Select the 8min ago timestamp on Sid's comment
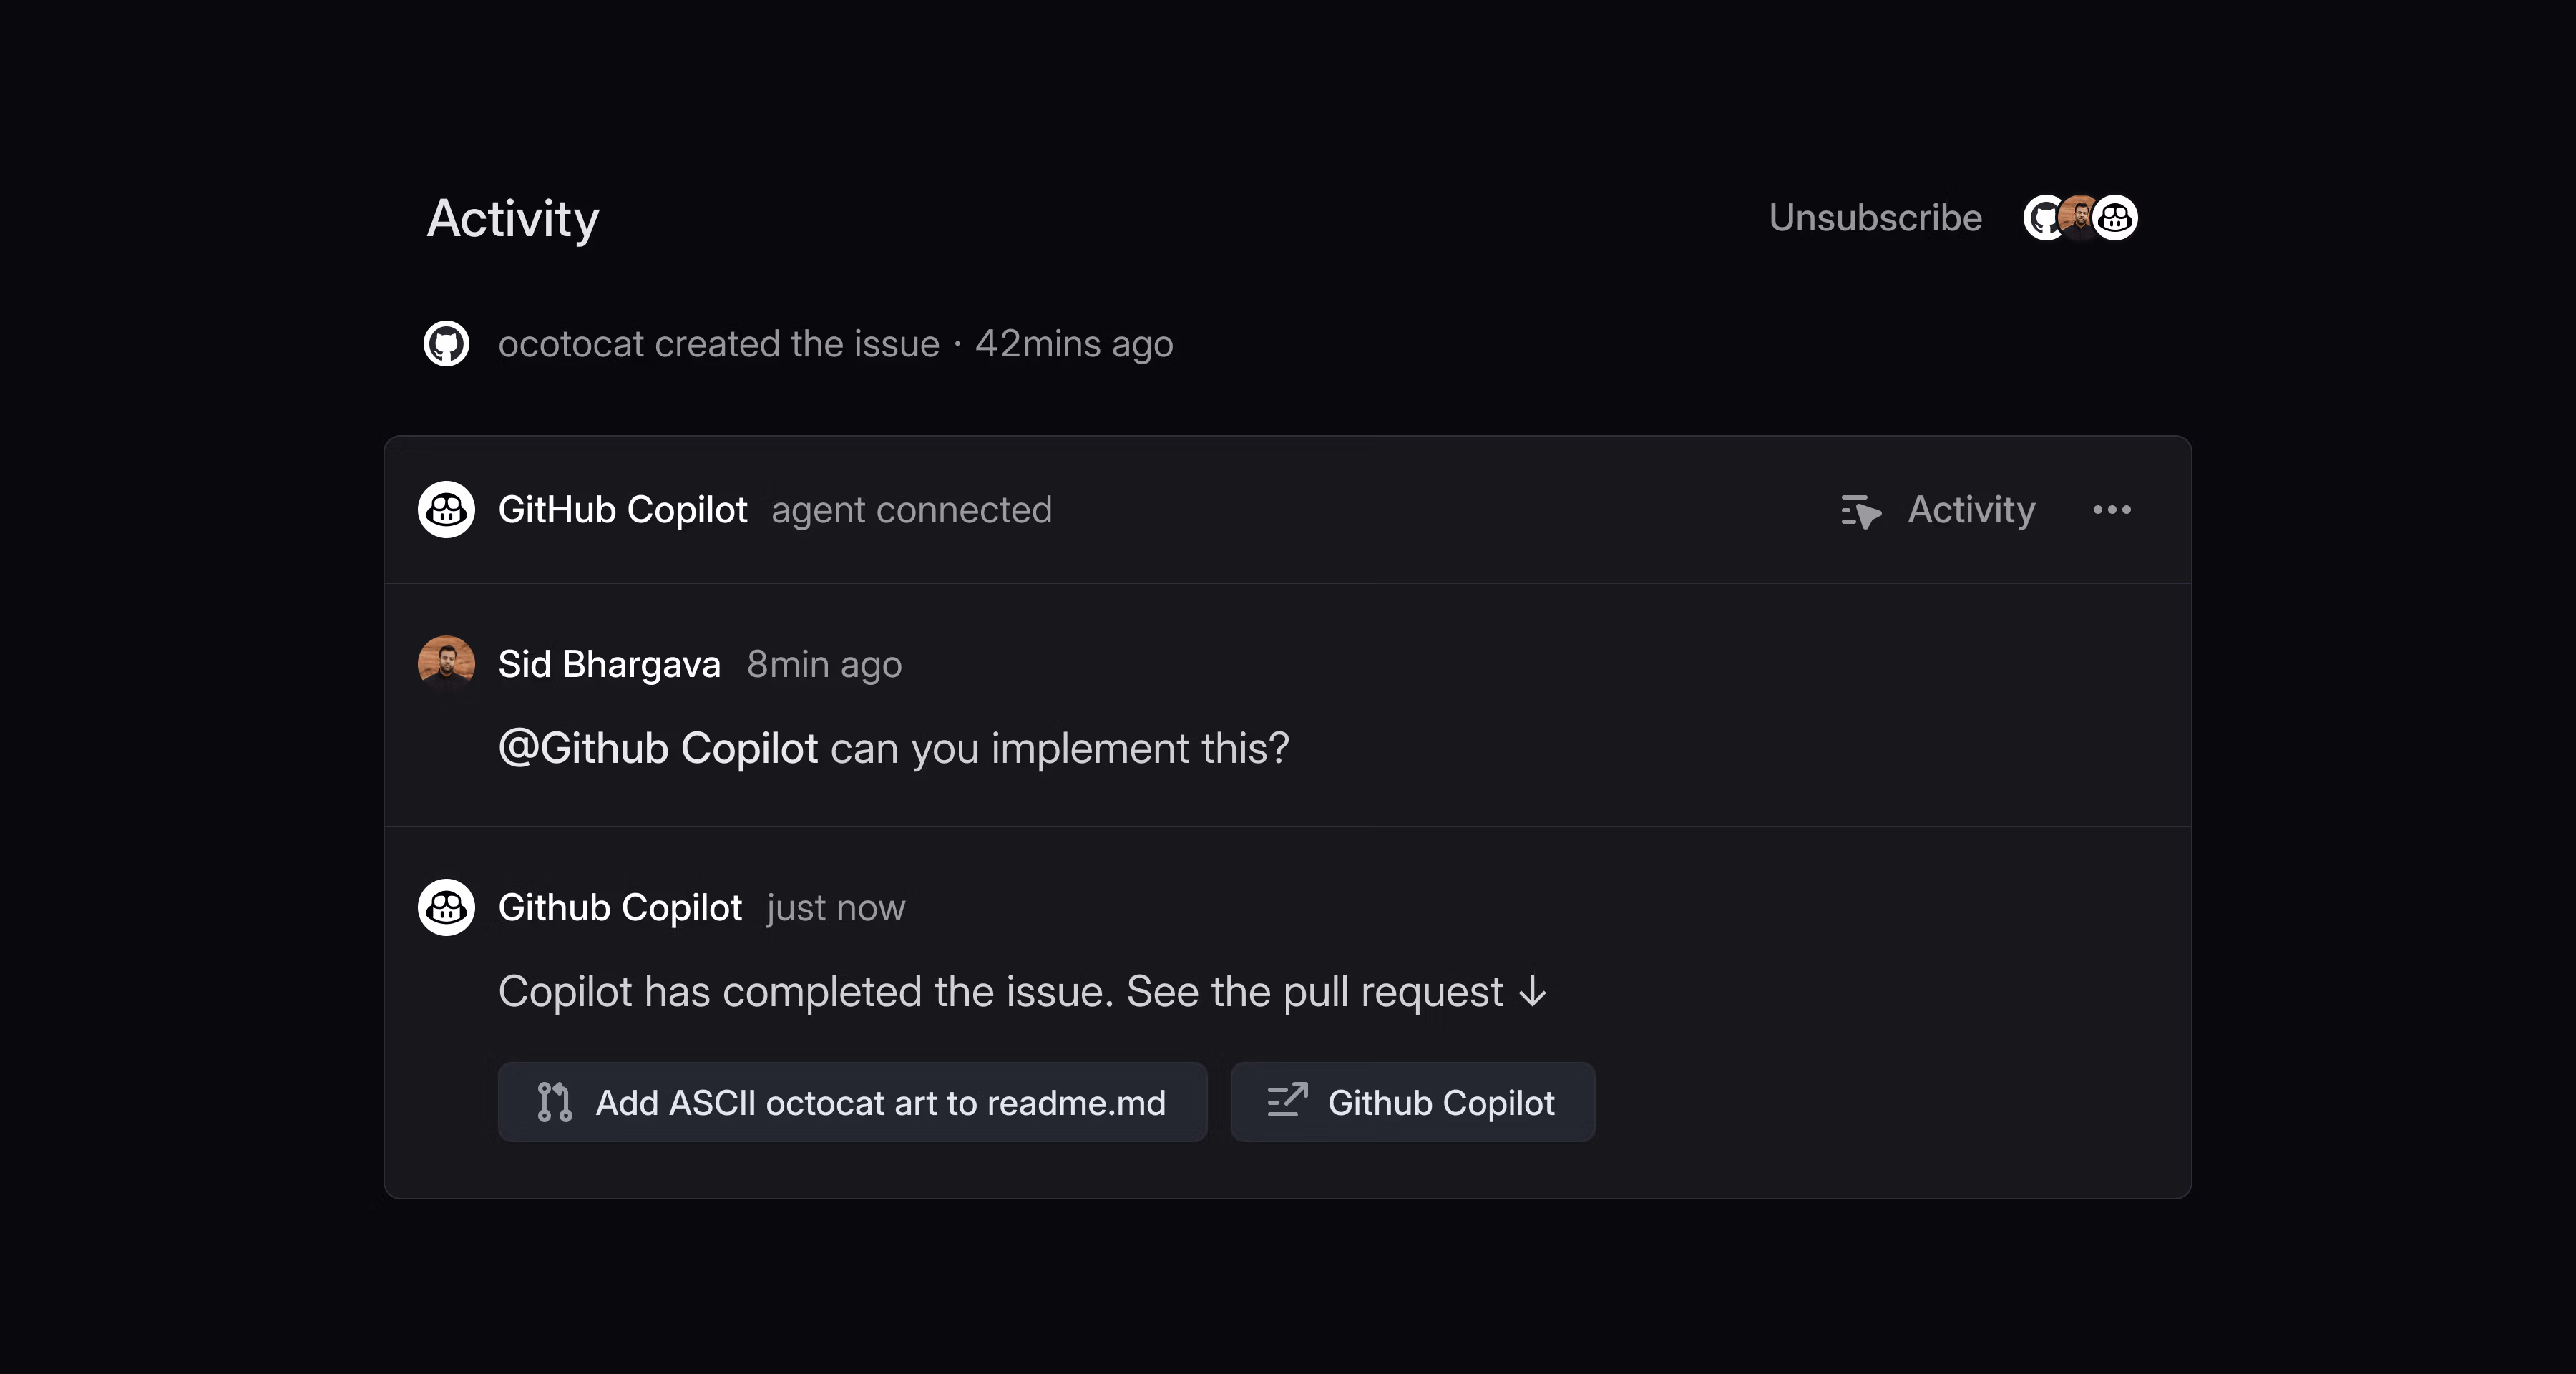The width and height of the screenshot is (2576, 1374). tap(823, 663)
